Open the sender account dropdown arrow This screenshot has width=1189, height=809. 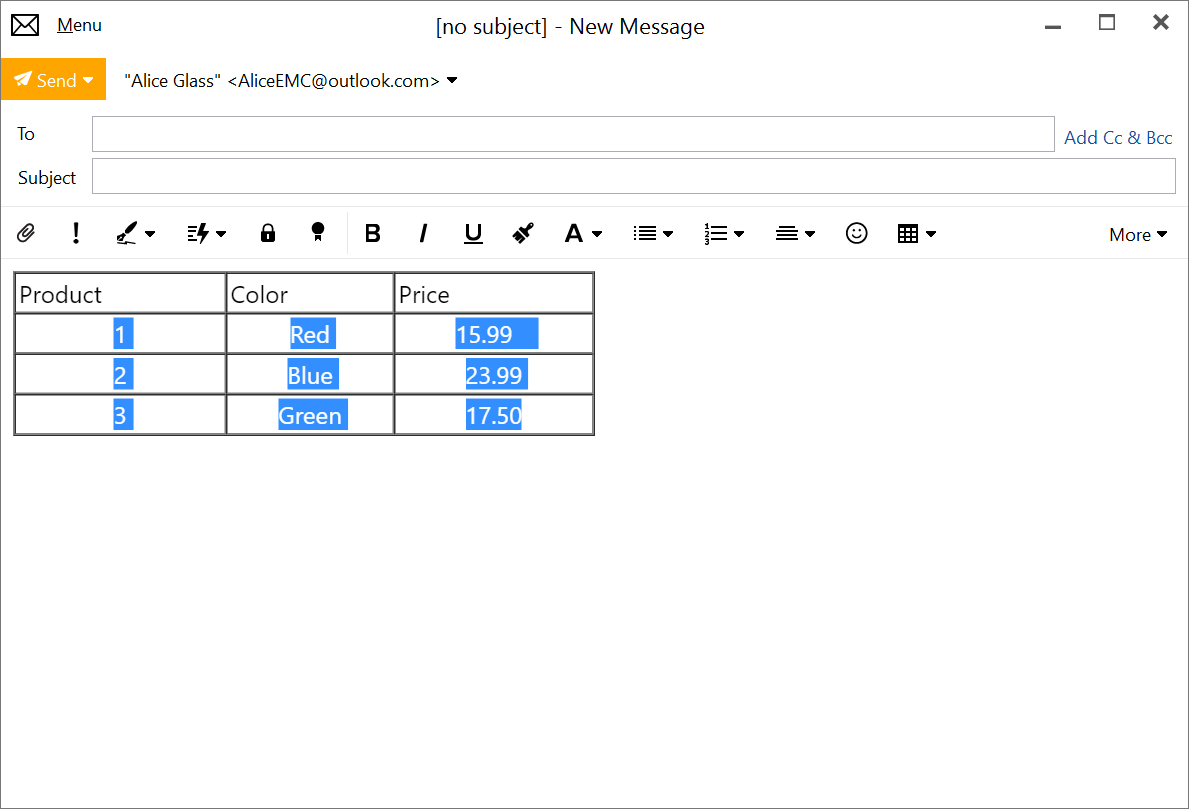pos(452,80)
